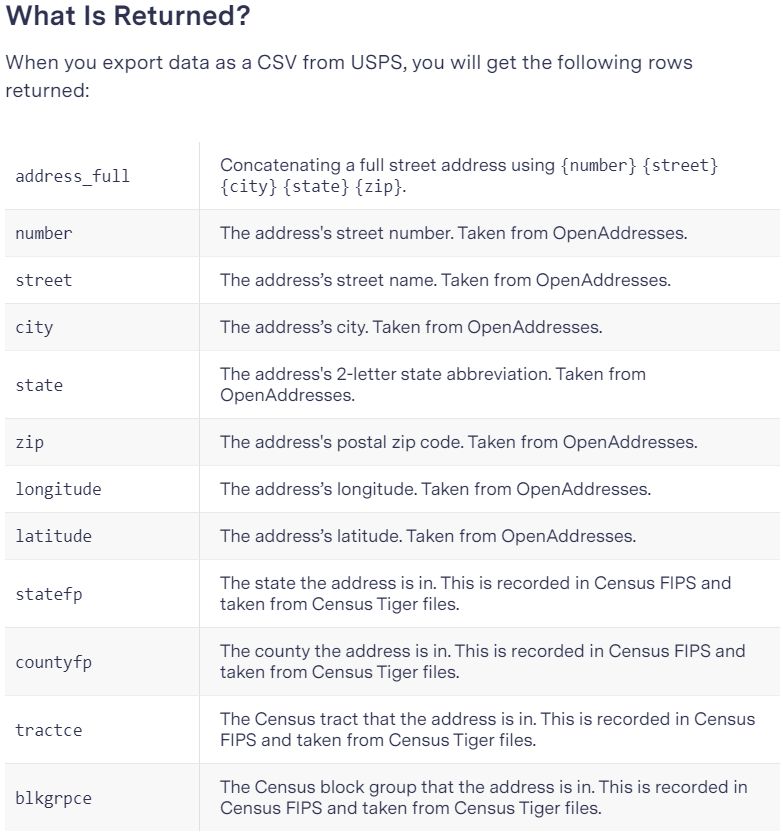Screen dimensions: 783x835
Task: Click the tractce field name cell
Action: click(49, 730)
